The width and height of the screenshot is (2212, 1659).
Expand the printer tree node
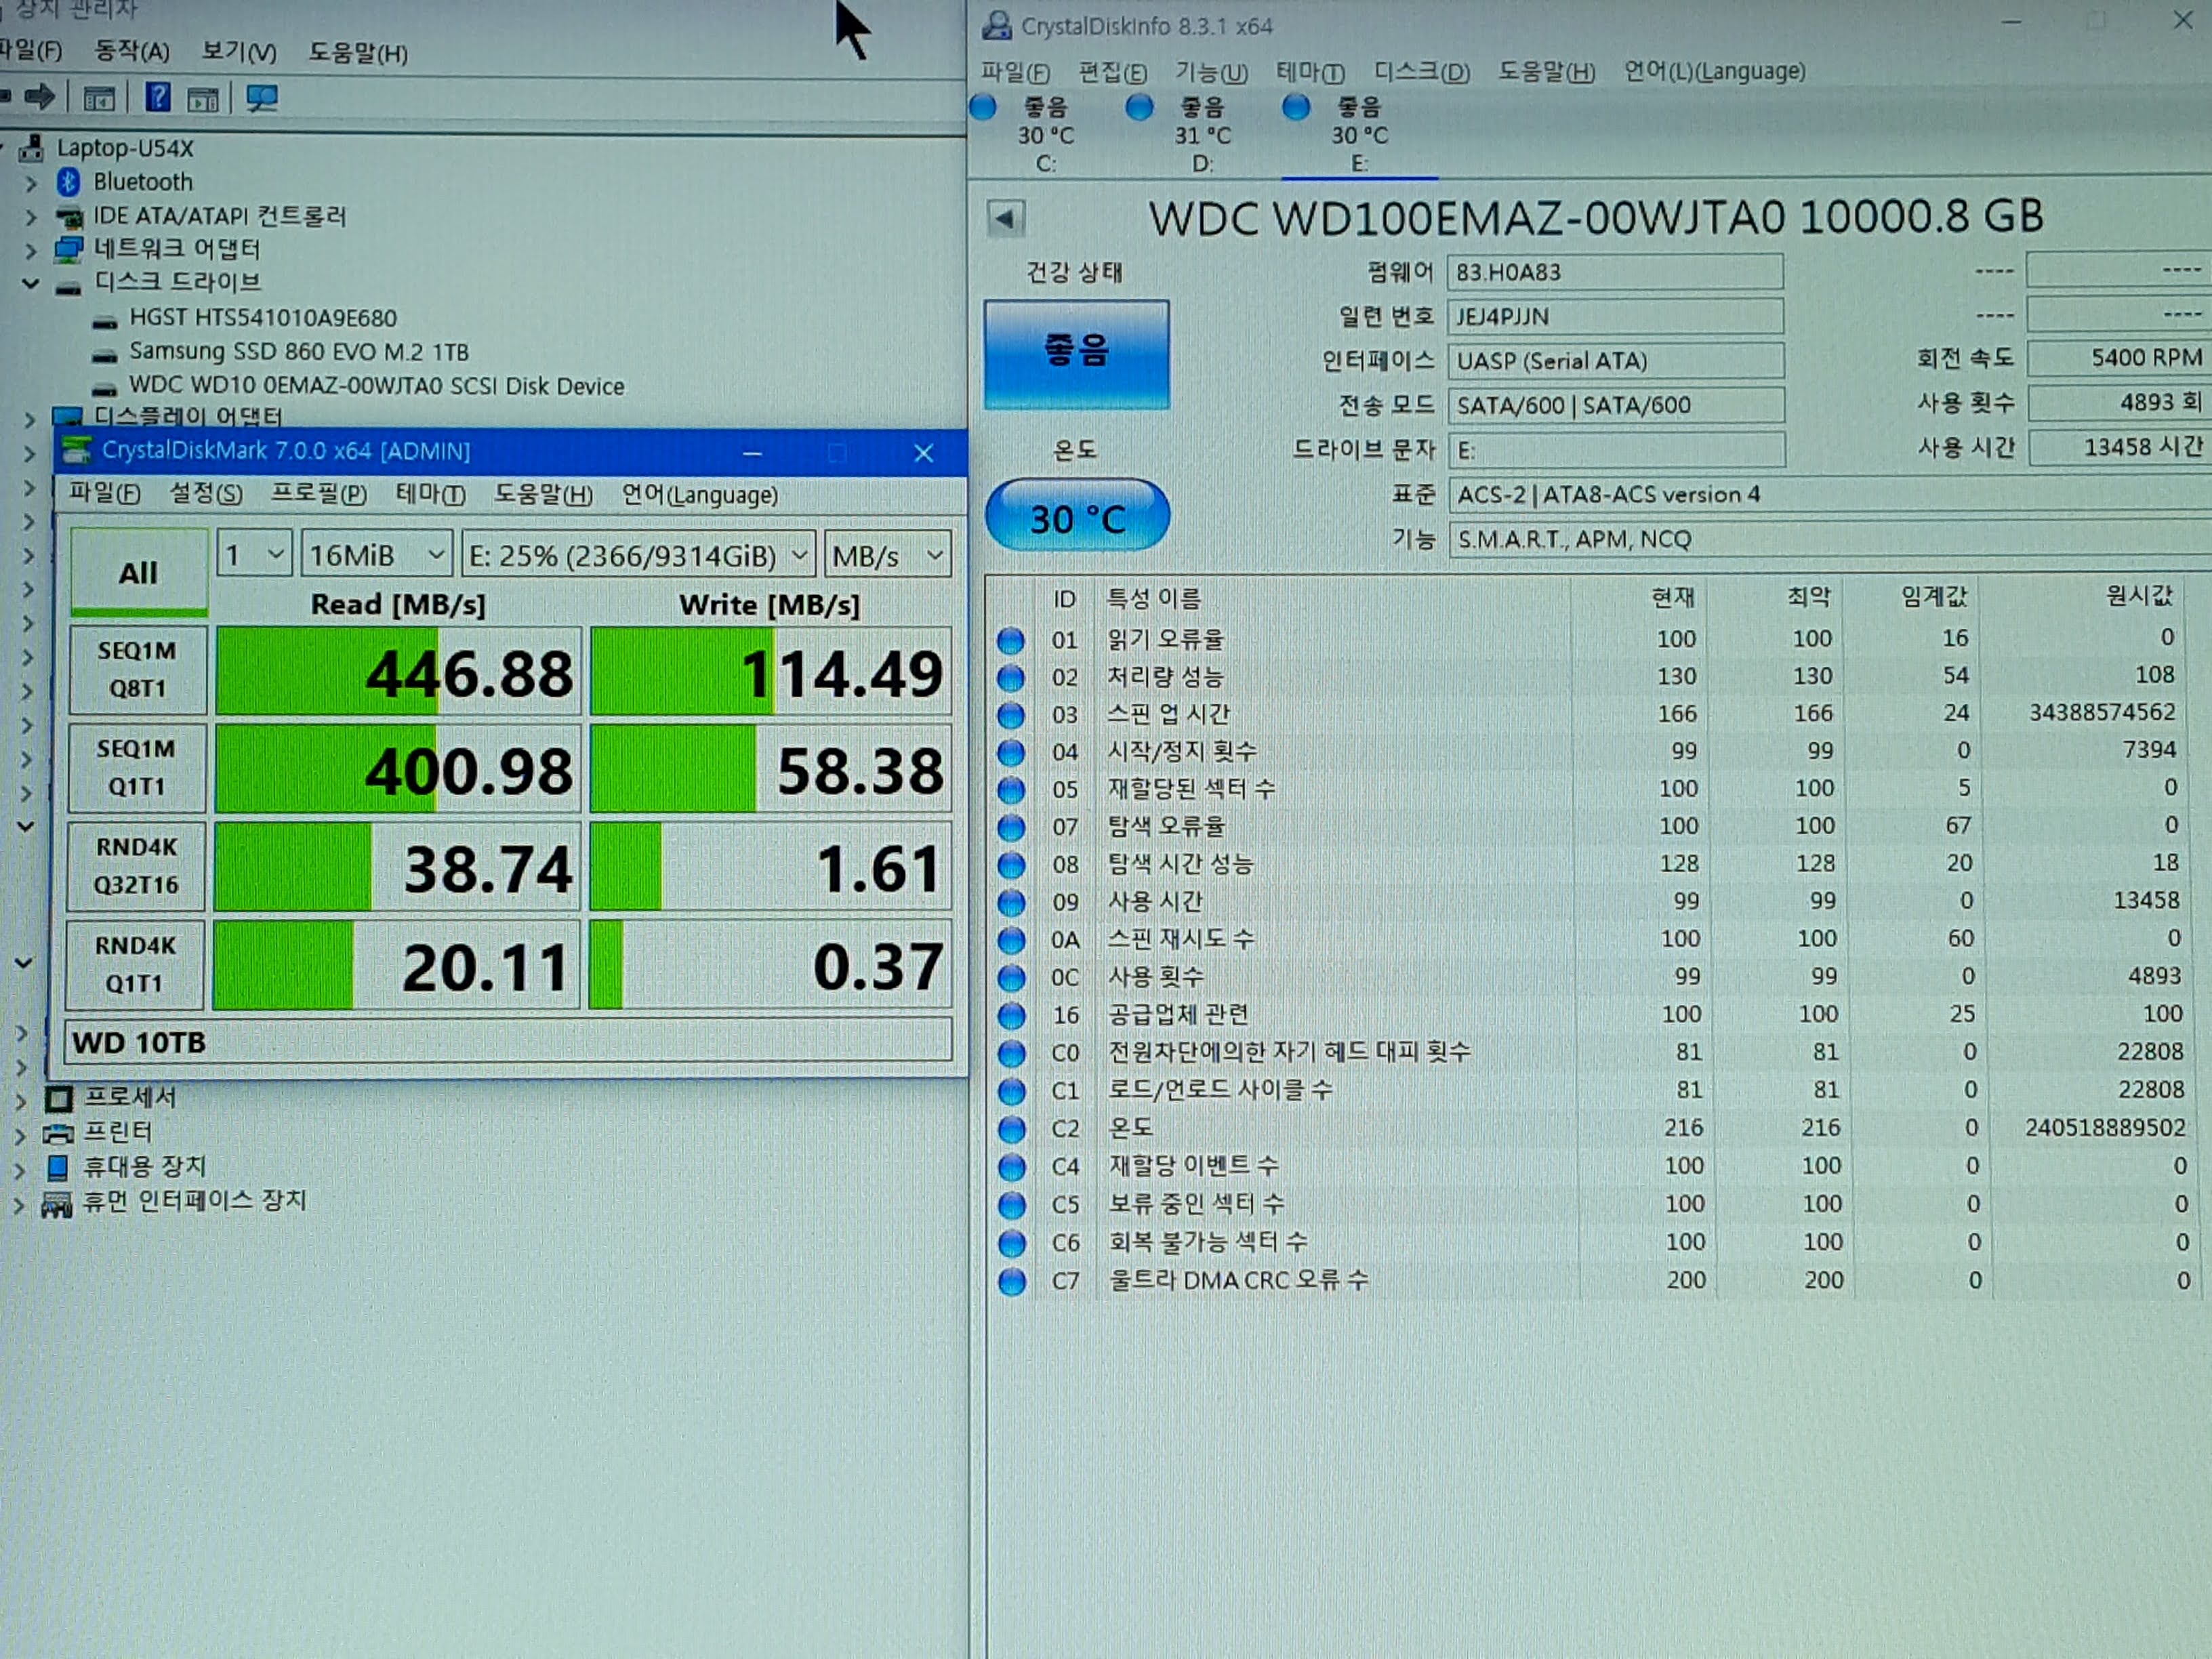pos(20,1135)
